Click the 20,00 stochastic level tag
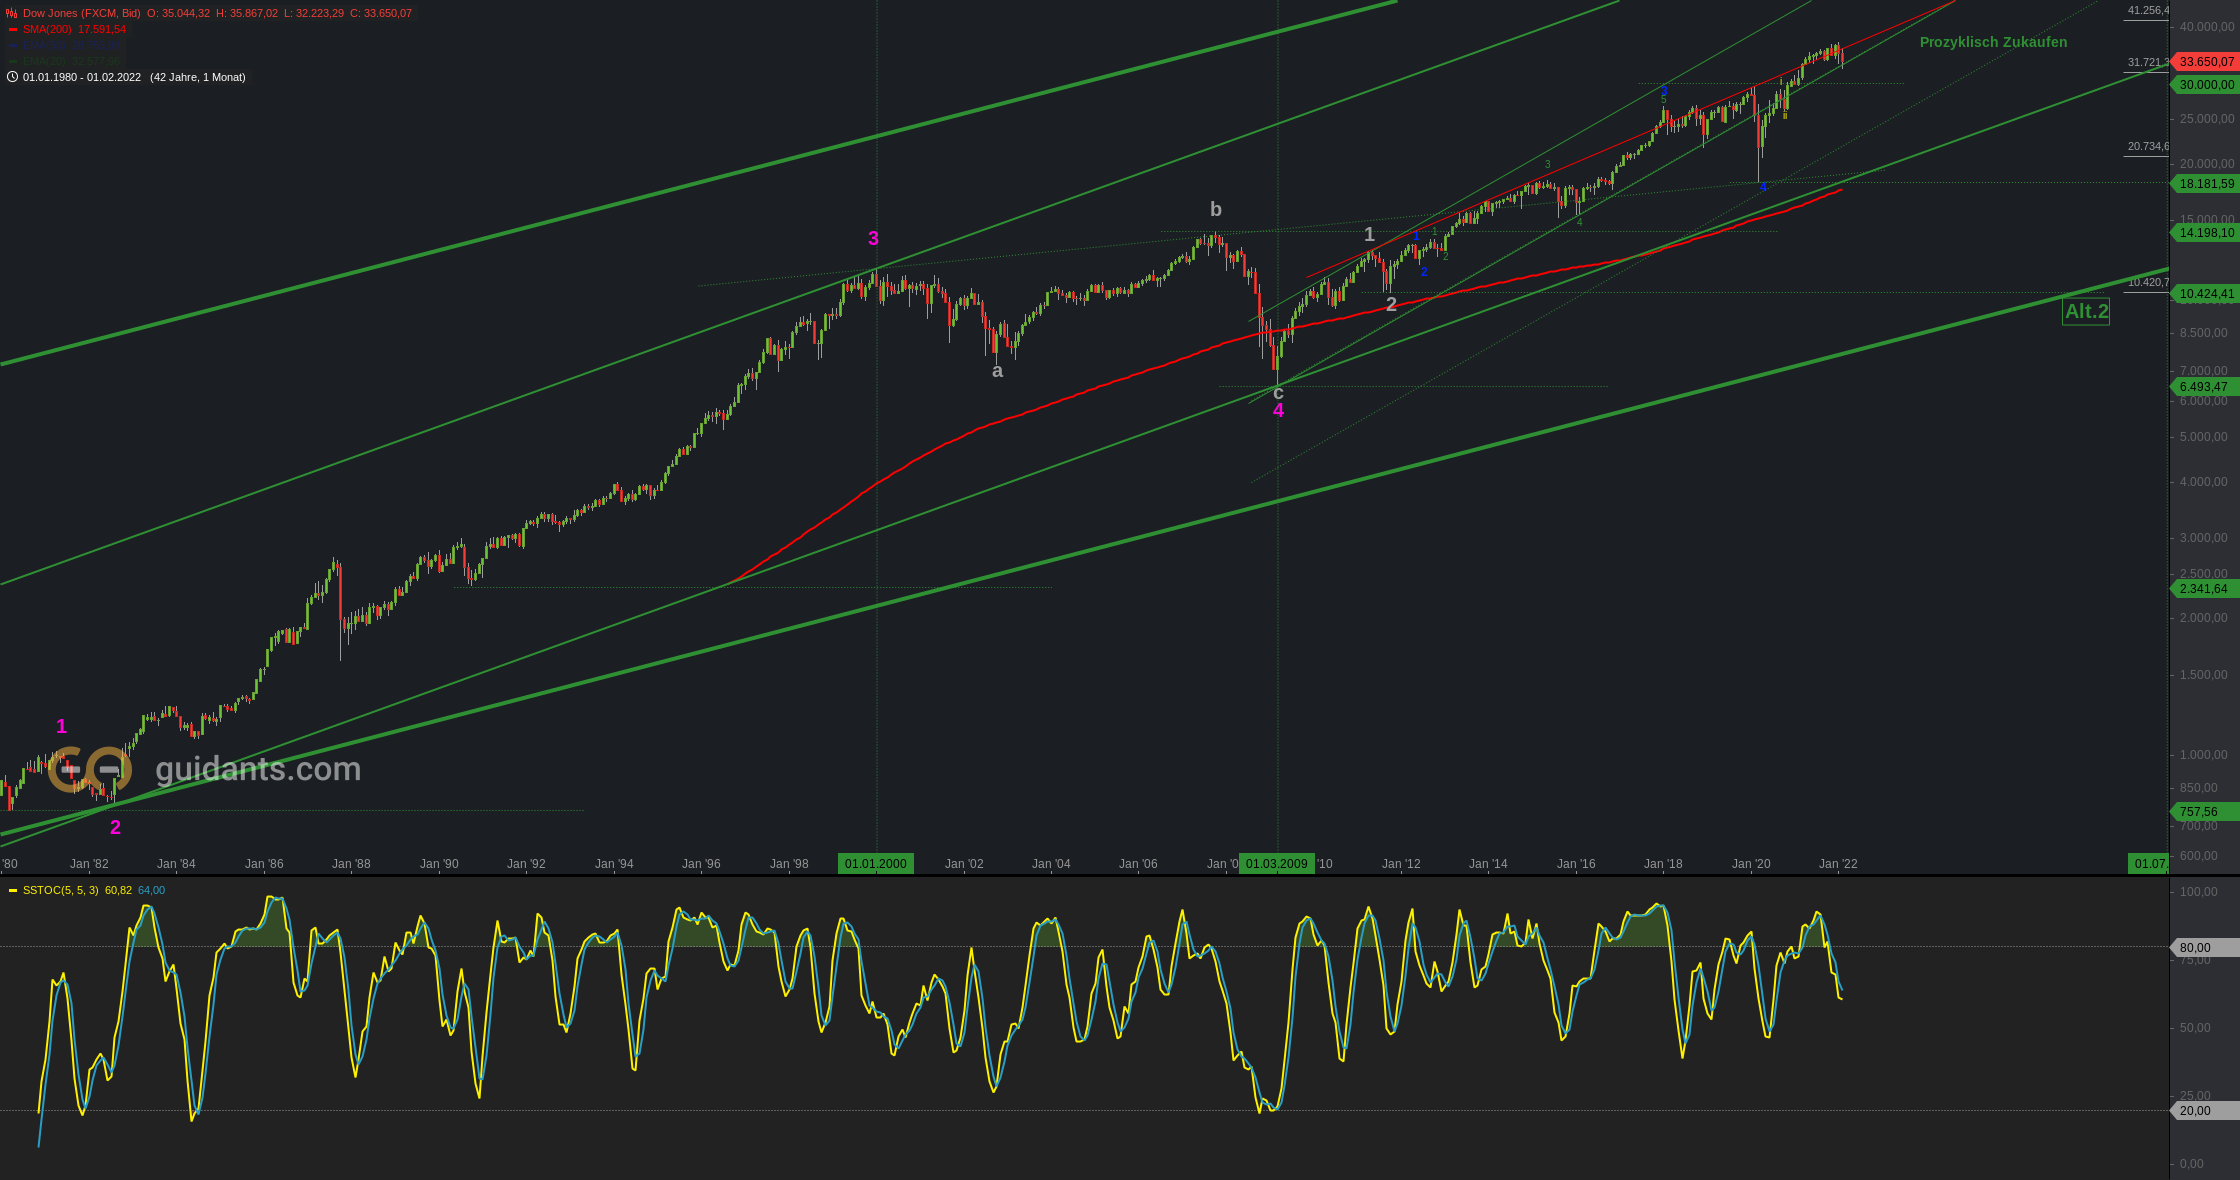Viewport: 2240px width, 1180px height. [2205, 1111]
